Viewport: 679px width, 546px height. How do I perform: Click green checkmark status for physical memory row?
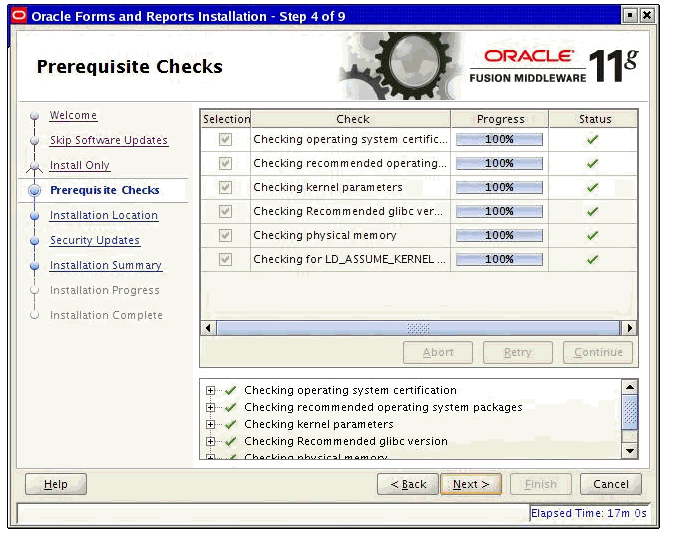pos(592,236)
